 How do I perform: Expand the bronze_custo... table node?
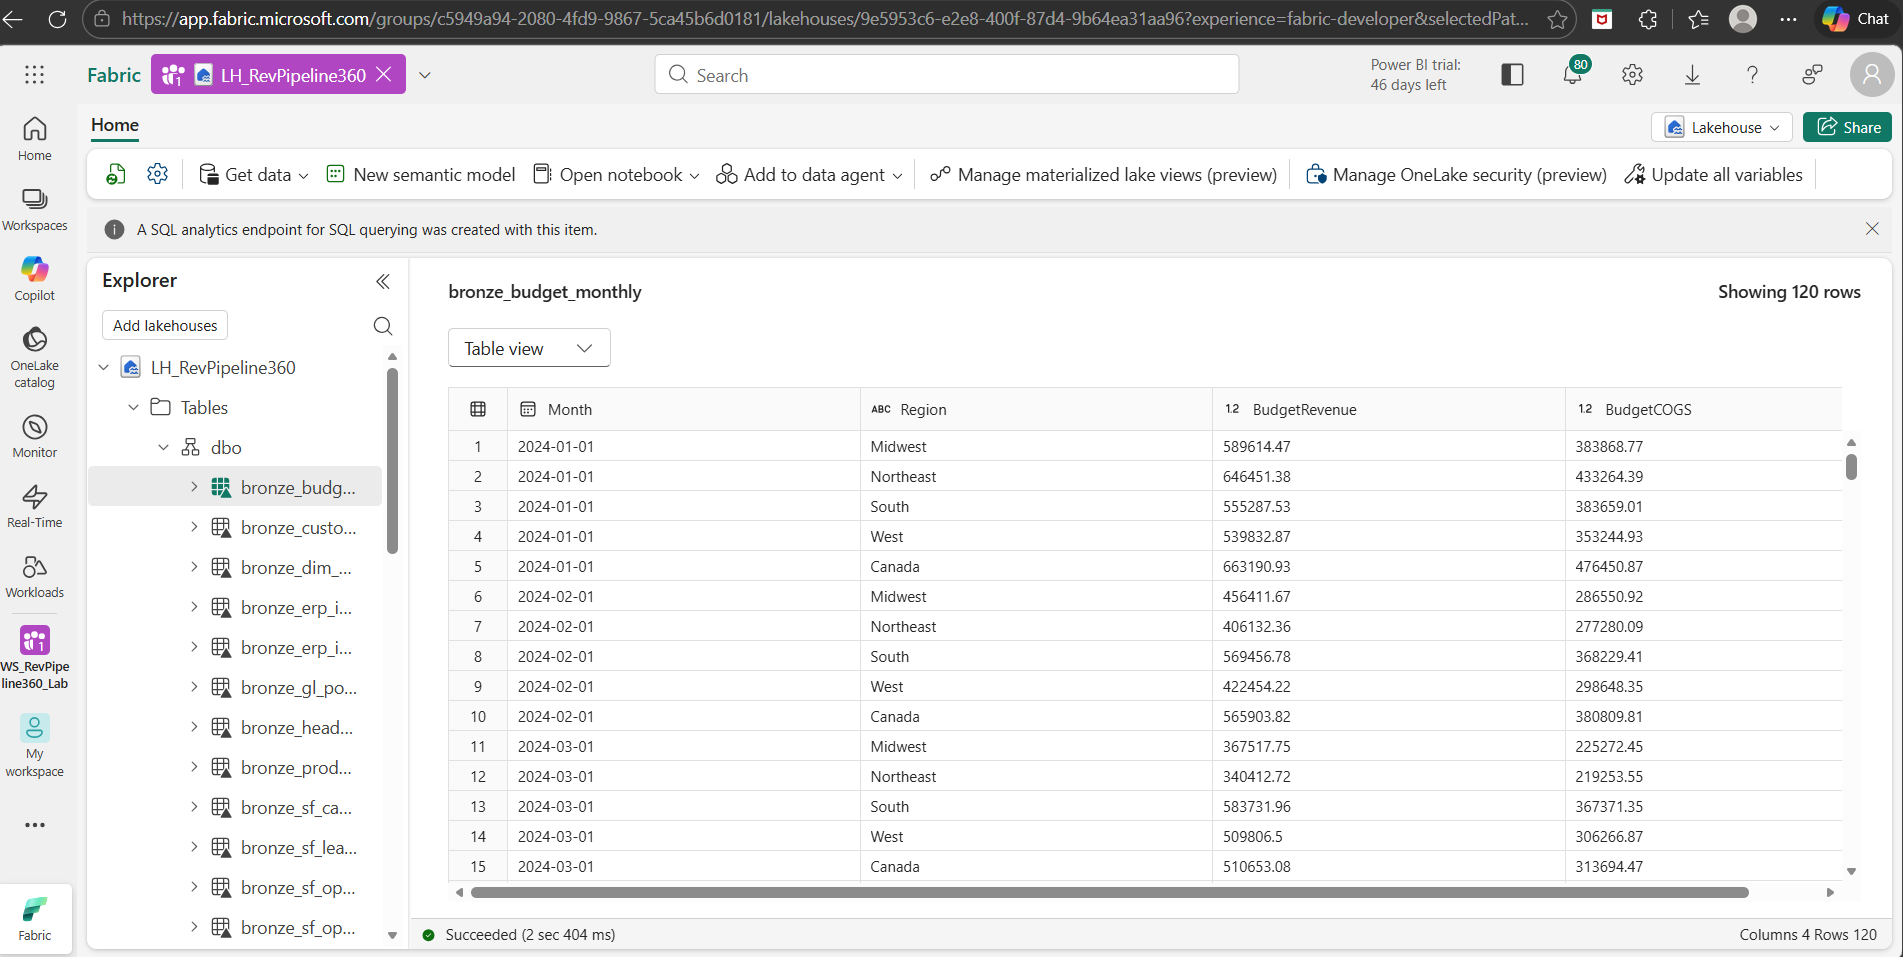(x=194, y=527)
